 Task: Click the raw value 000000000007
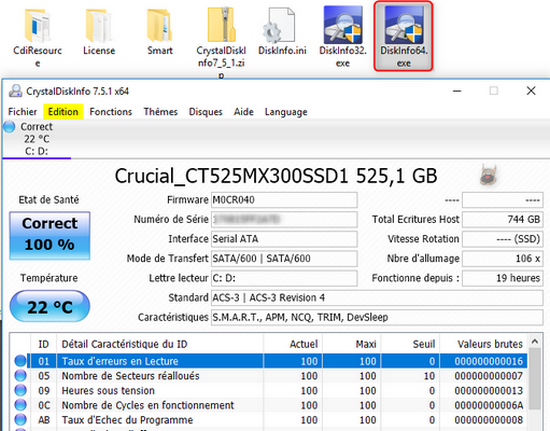pyautogui.click(x=489, y=376)
